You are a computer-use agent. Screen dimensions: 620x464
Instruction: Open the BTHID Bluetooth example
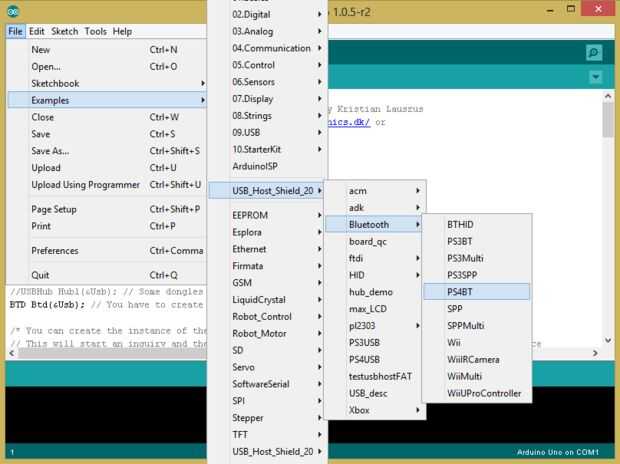click(x=477, y=225)
